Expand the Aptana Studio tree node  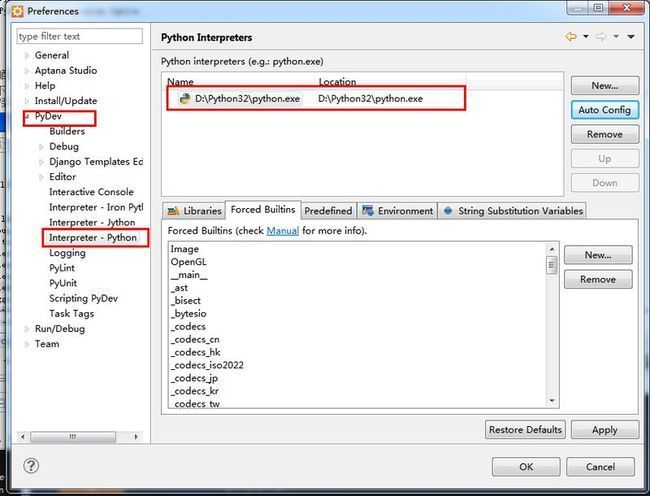[27, 71]
